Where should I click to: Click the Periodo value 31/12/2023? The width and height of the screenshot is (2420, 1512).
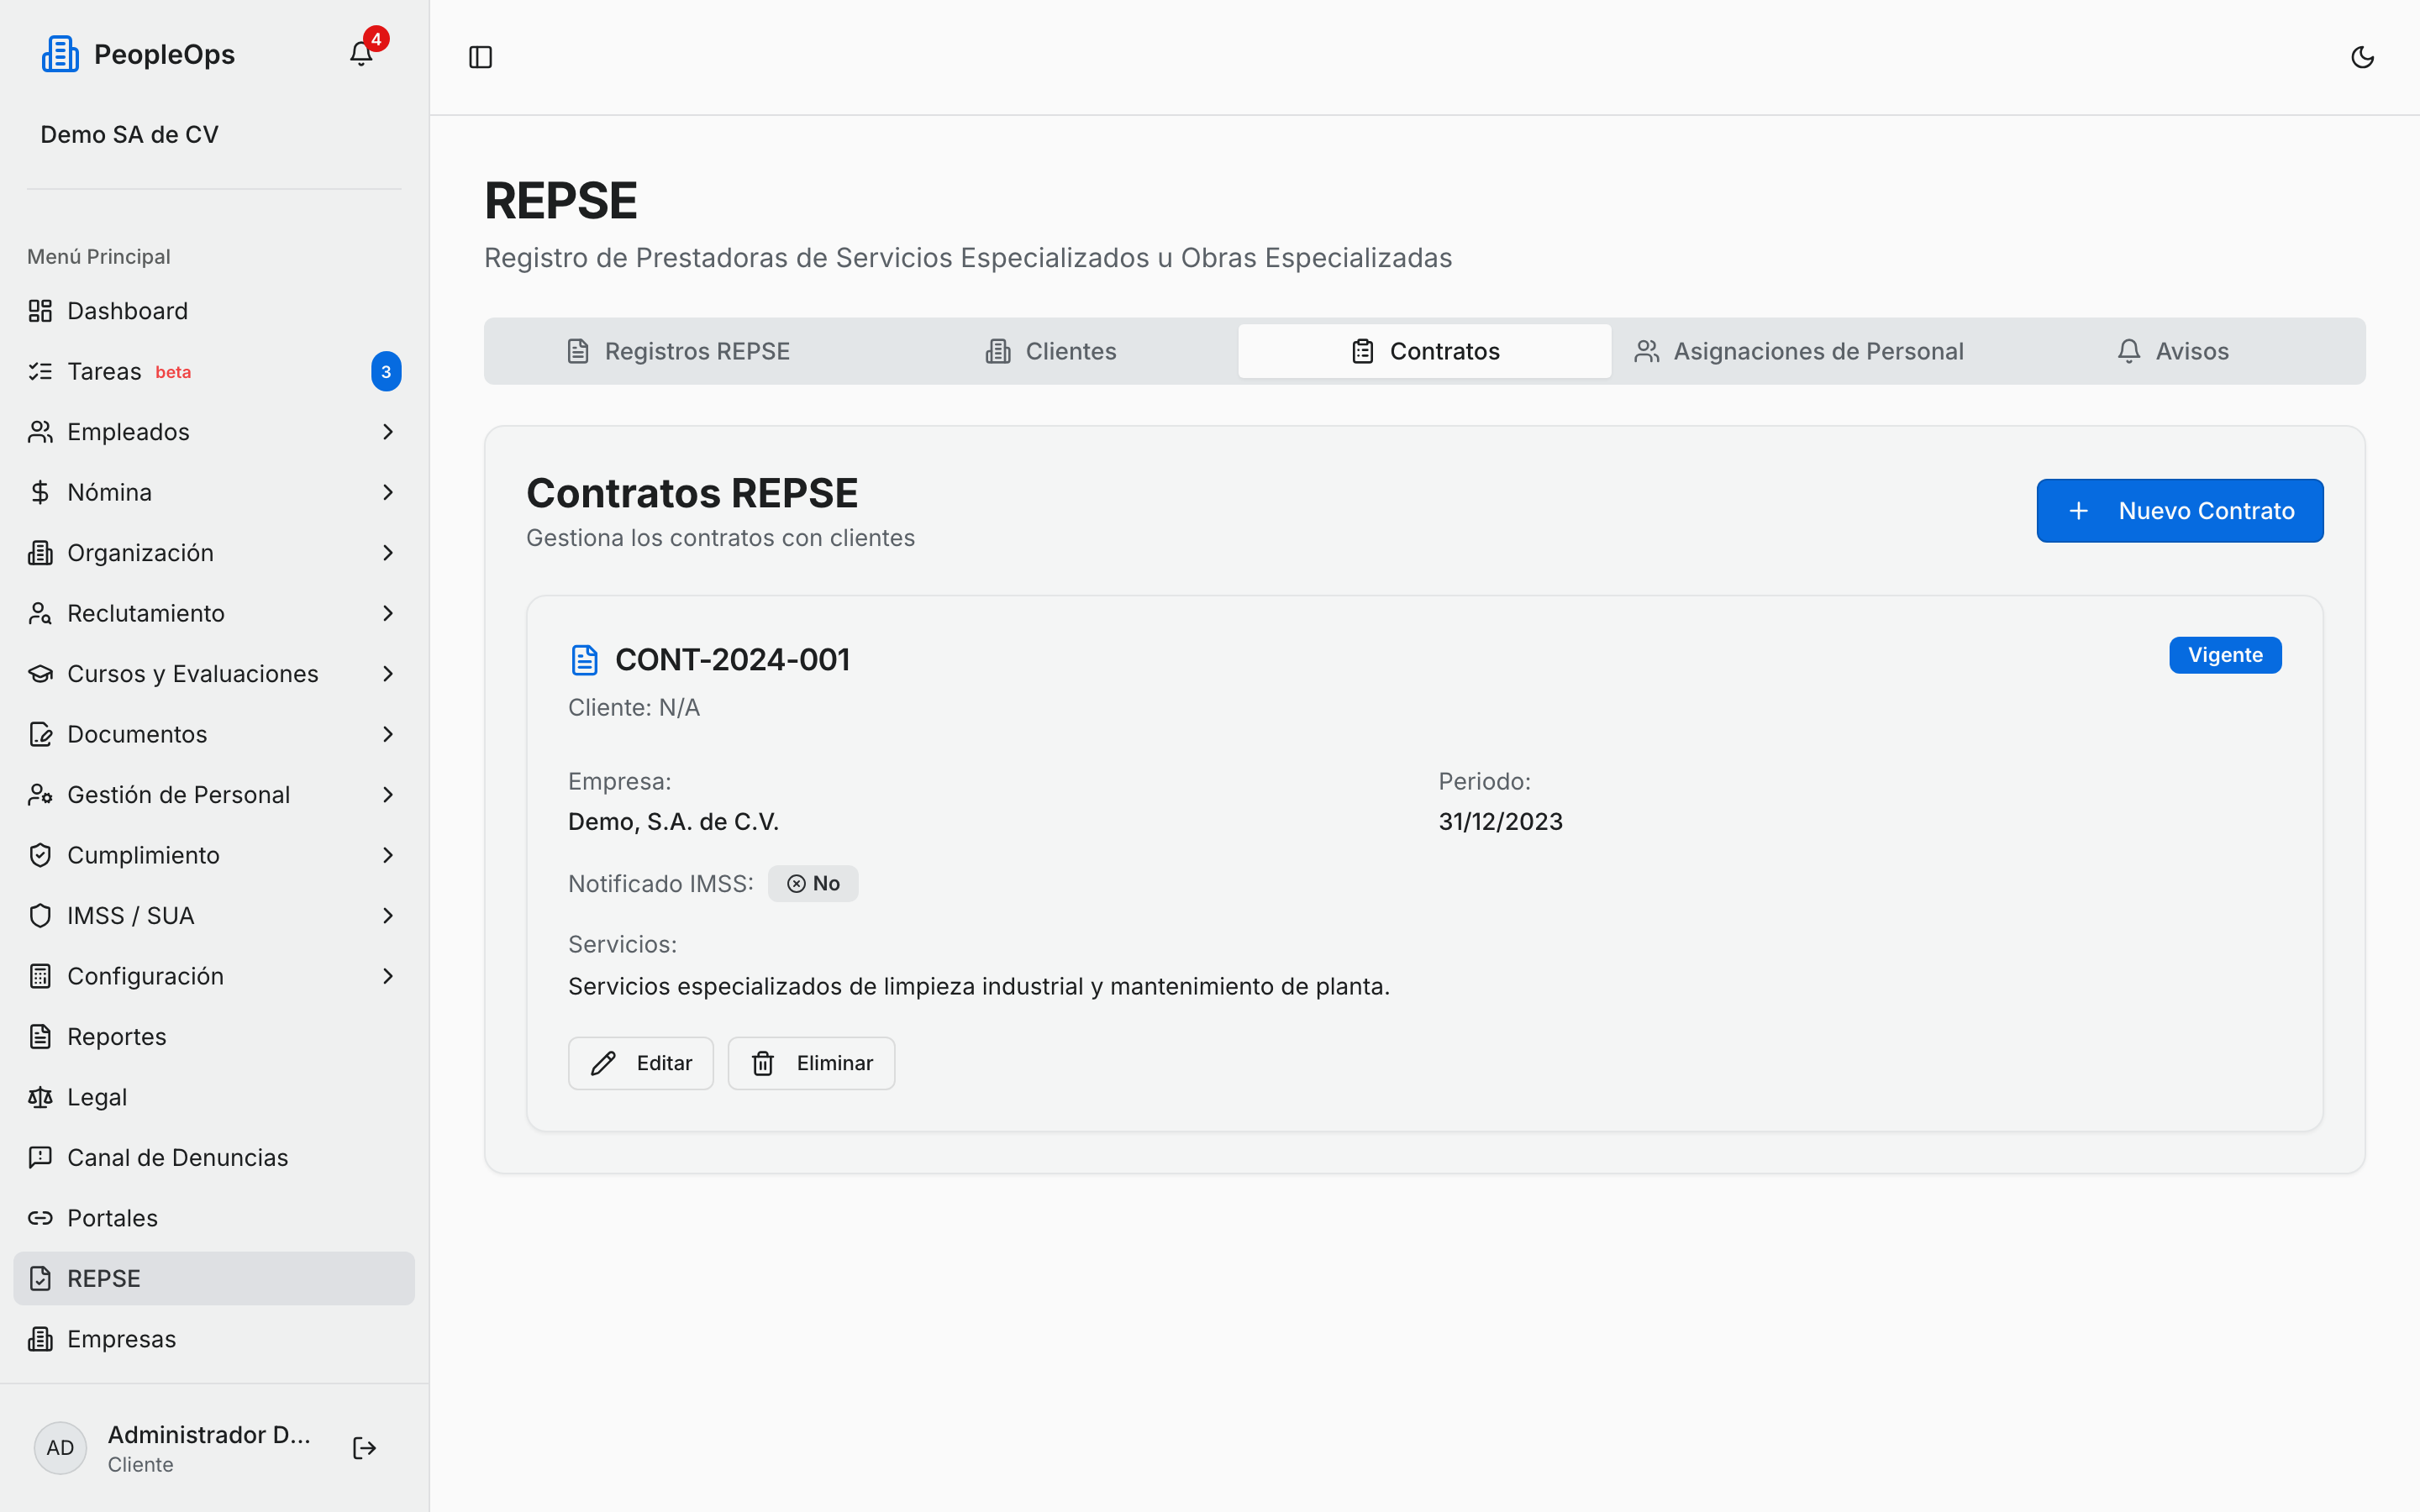[x=1500, y=822]
